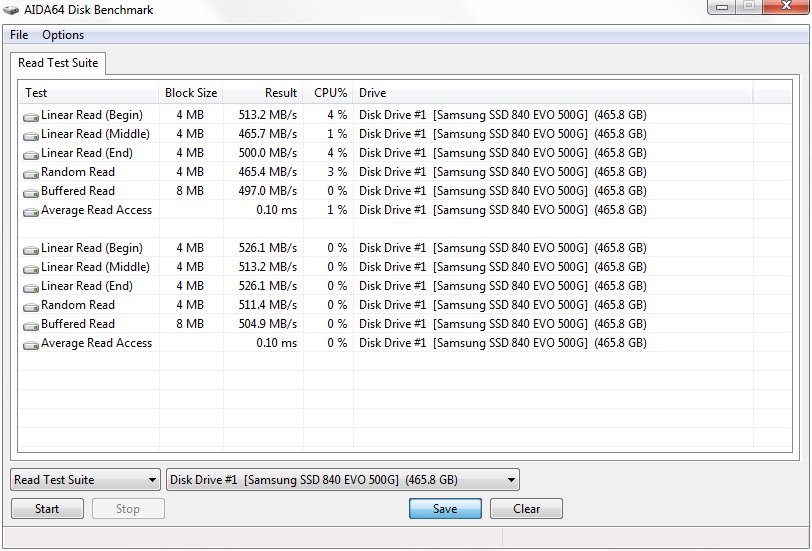Click the 0.10 ms result with 1 % CPU
The width and height of the screenshot is (812, 551).
(277, 210)
